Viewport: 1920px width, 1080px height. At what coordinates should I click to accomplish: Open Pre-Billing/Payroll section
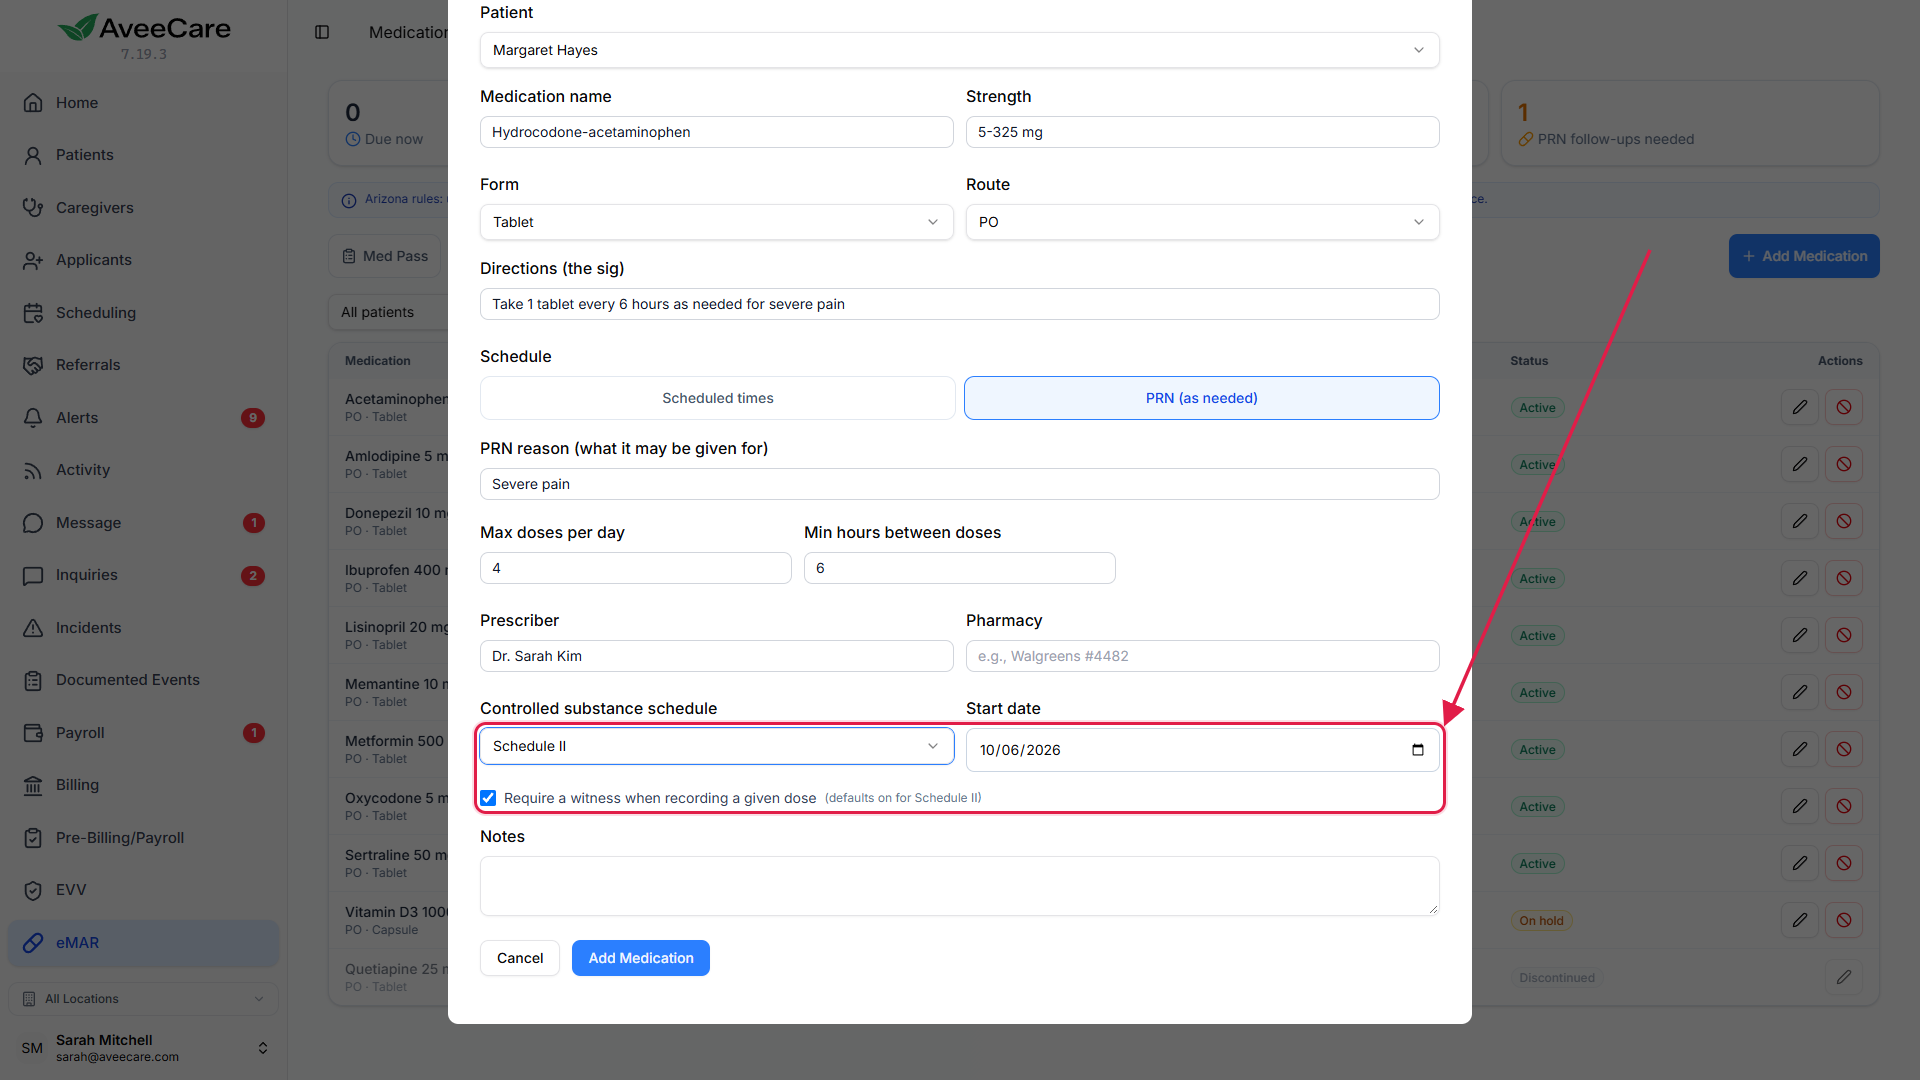tap(143, 838)
